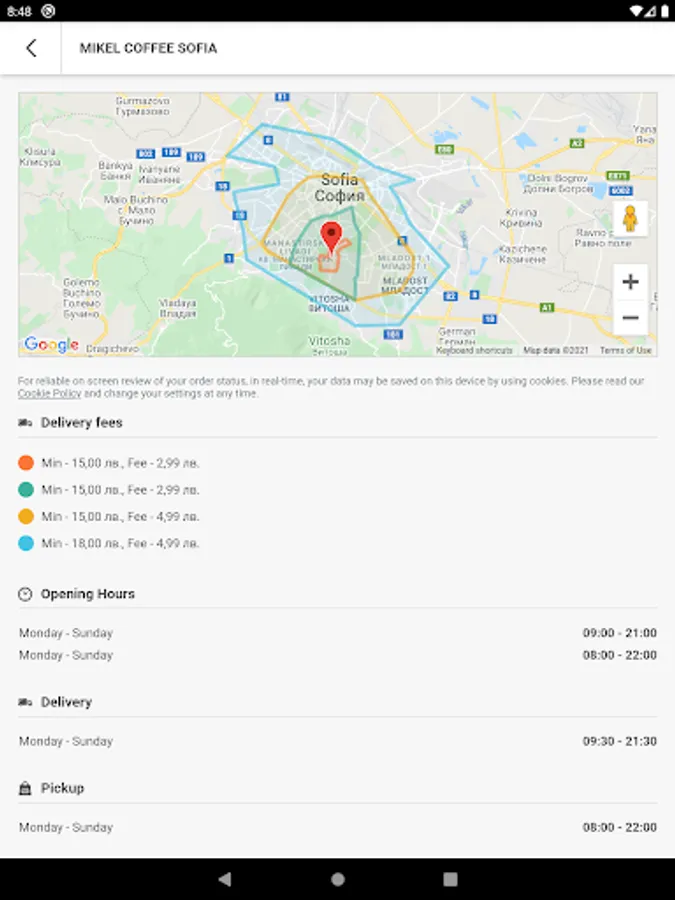Tap the truck icon beside Delivery fees
Viewport: 675px width, 900px height.
(25, 423)
